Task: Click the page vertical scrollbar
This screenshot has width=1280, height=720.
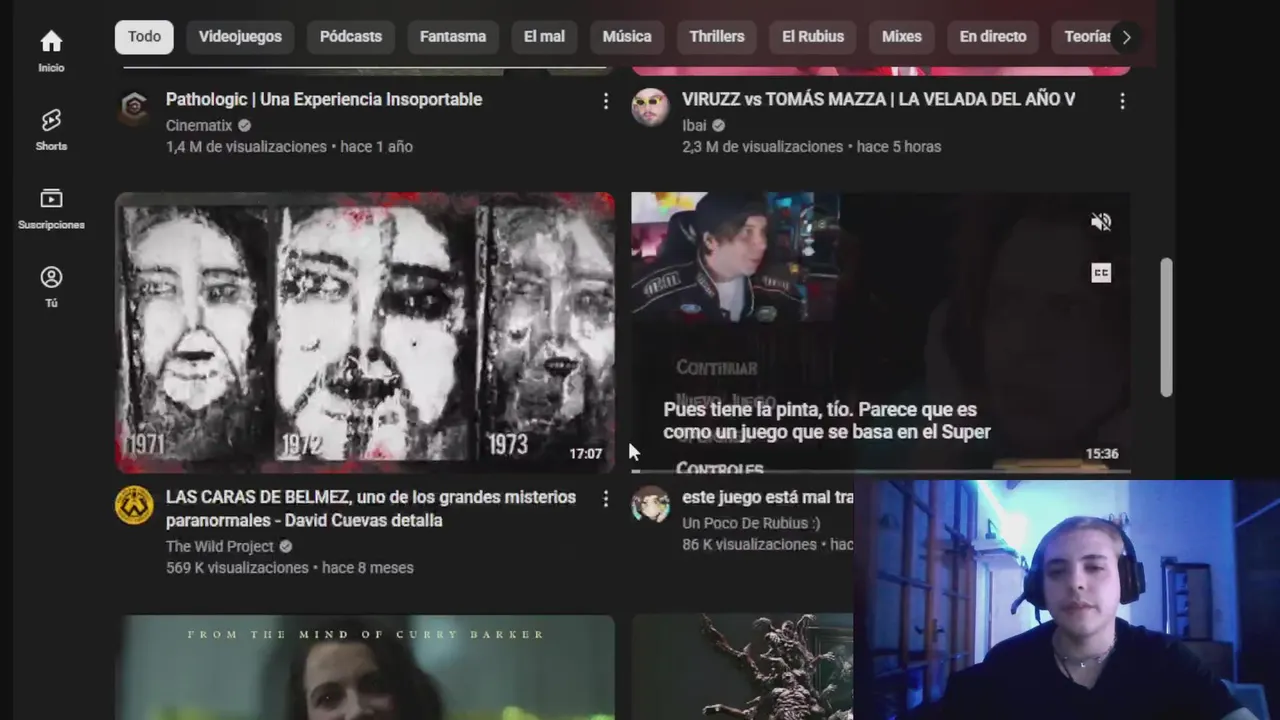Action: (x=1166, y=327)
